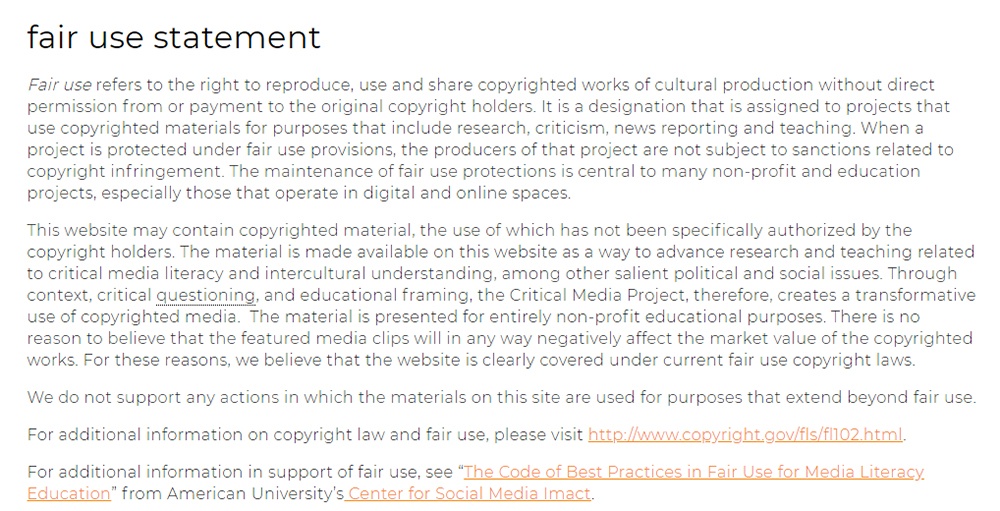The width and height of the screenshot is (1000, 511).
Task: Click phrase current fair use copyright laws
Action: coord(788,360)
